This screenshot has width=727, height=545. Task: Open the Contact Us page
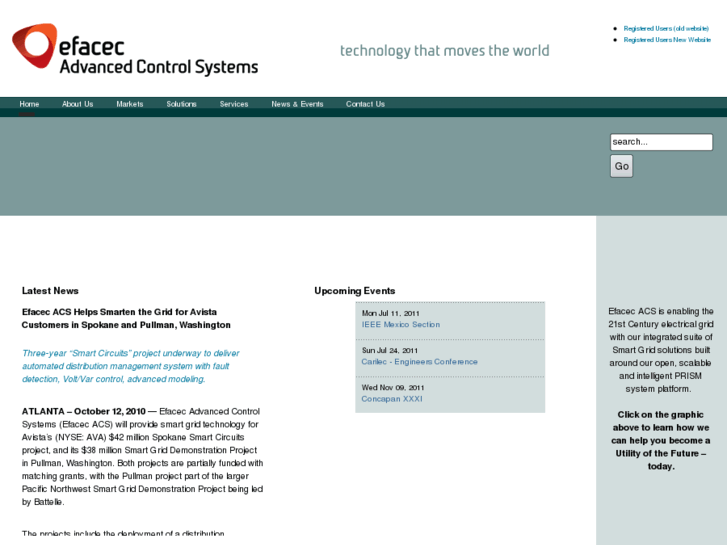[365, 104]
